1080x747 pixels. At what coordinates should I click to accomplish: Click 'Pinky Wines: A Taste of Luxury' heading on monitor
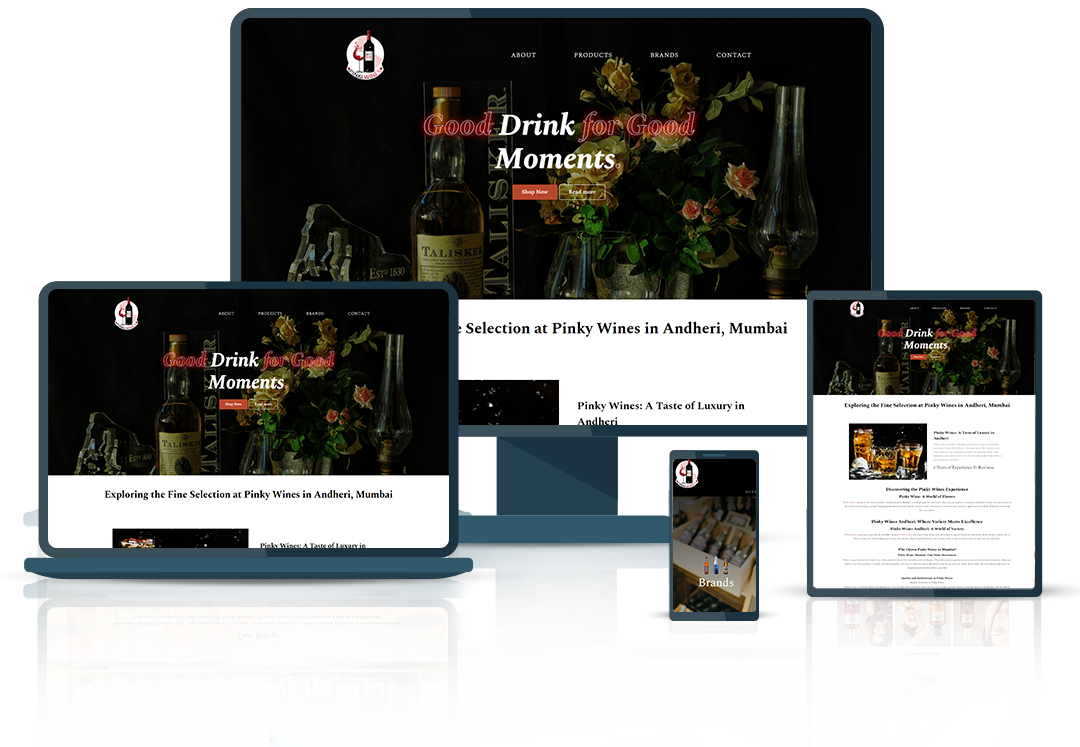pos(661,412)
